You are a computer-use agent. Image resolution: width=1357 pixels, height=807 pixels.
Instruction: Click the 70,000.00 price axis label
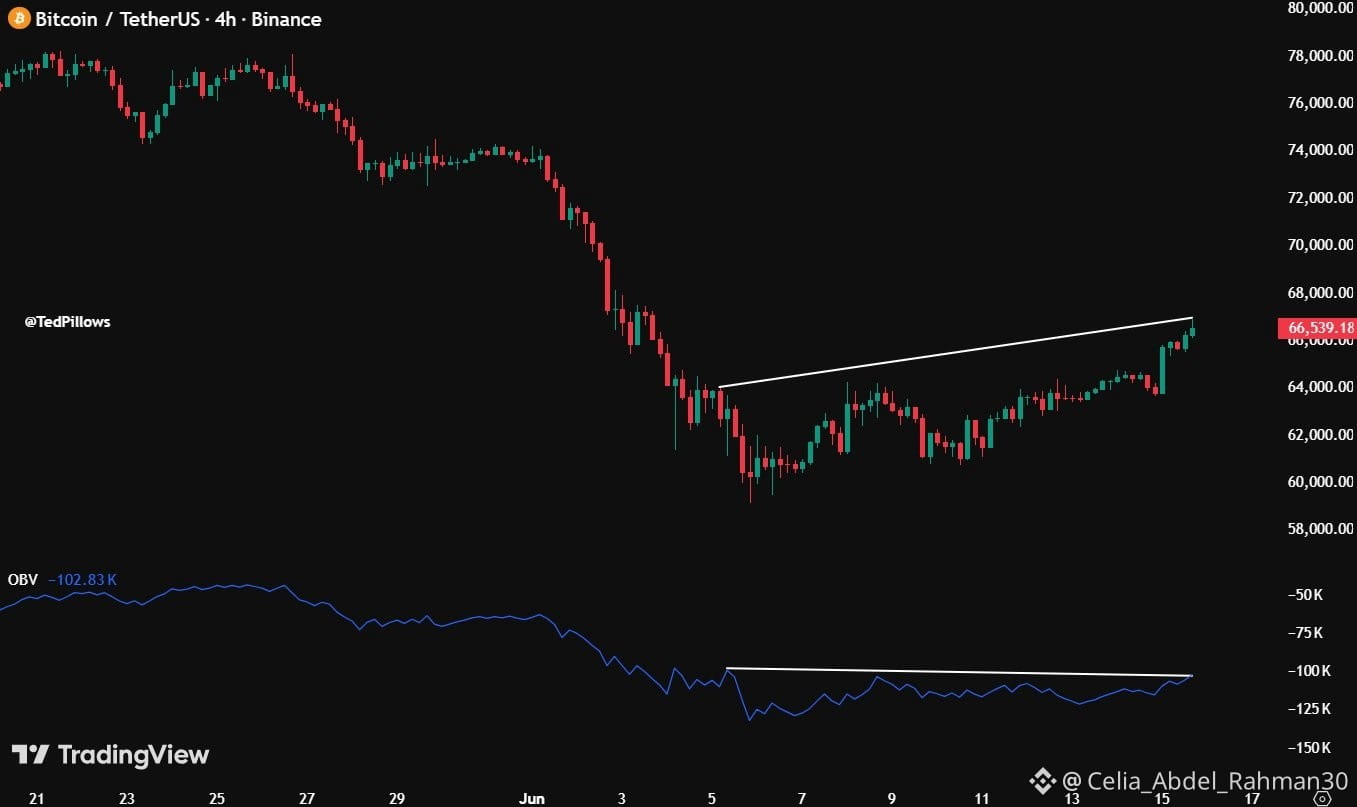click(x=1320, y=244)
